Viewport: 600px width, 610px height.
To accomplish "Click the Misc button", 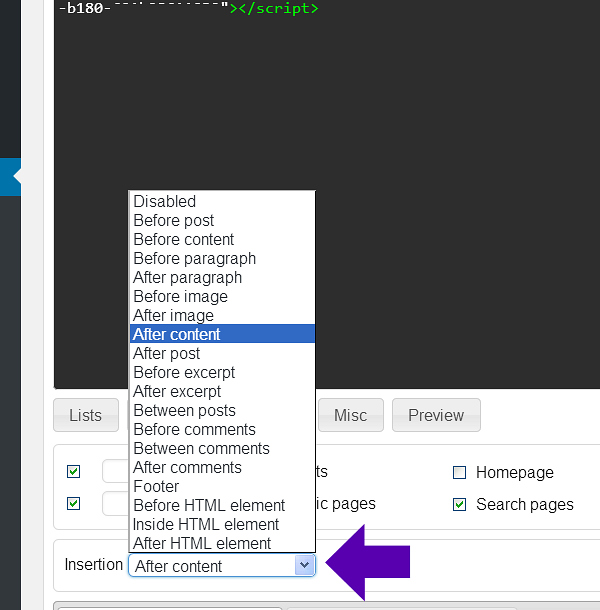I will 351,415.
